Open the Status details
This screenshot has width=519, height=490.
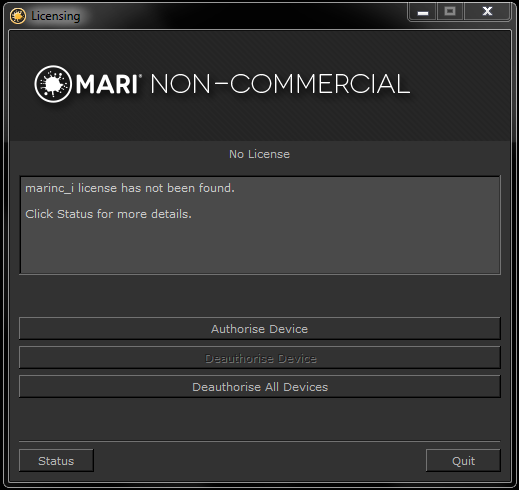coord(56,461)
